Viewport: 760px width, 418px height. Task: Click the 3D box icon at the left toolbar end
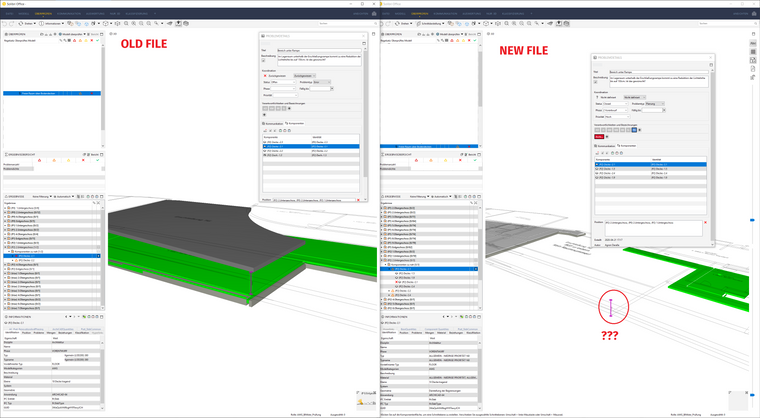(186, 23)
